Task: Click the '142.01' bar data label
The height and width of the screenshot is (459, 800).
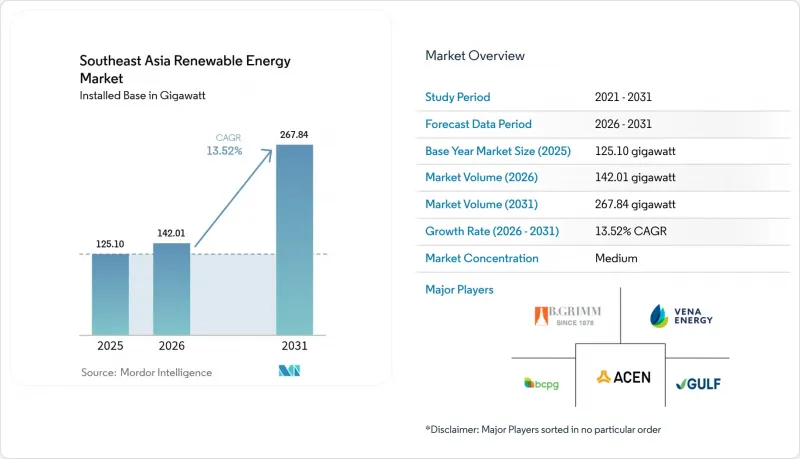Action: click(171, 233)
